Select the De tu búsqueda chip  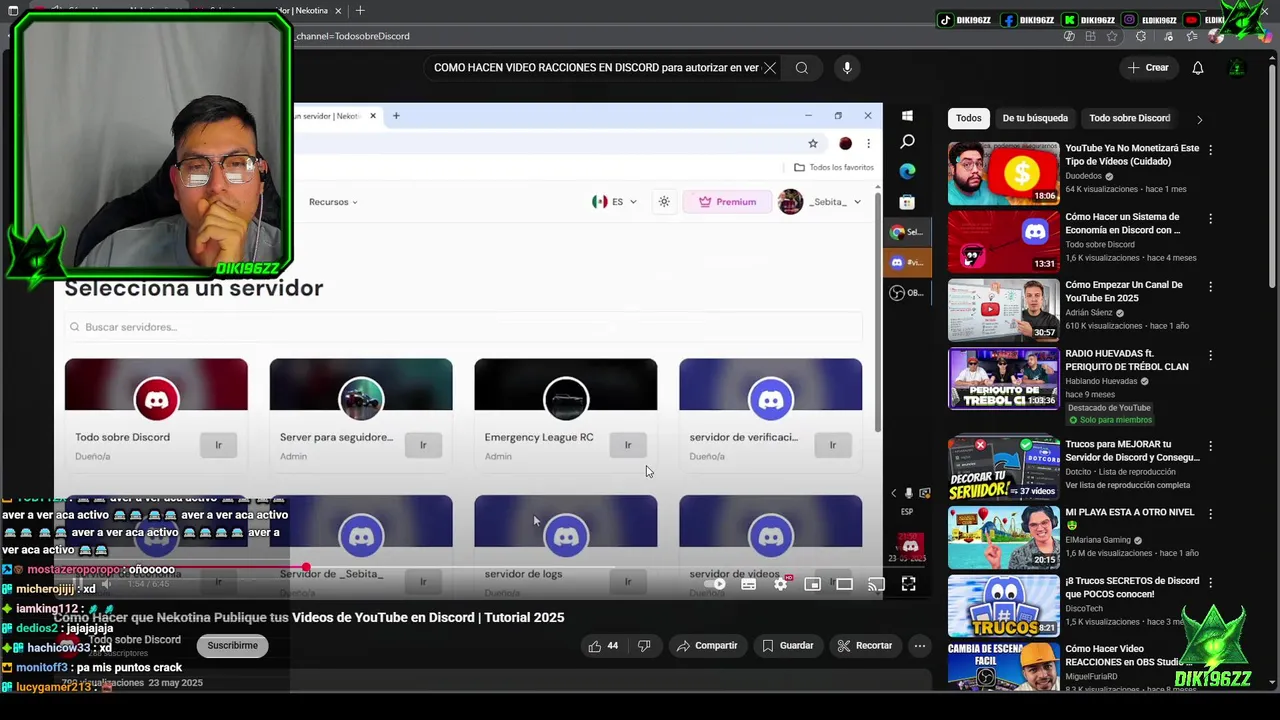(1035, 118)
